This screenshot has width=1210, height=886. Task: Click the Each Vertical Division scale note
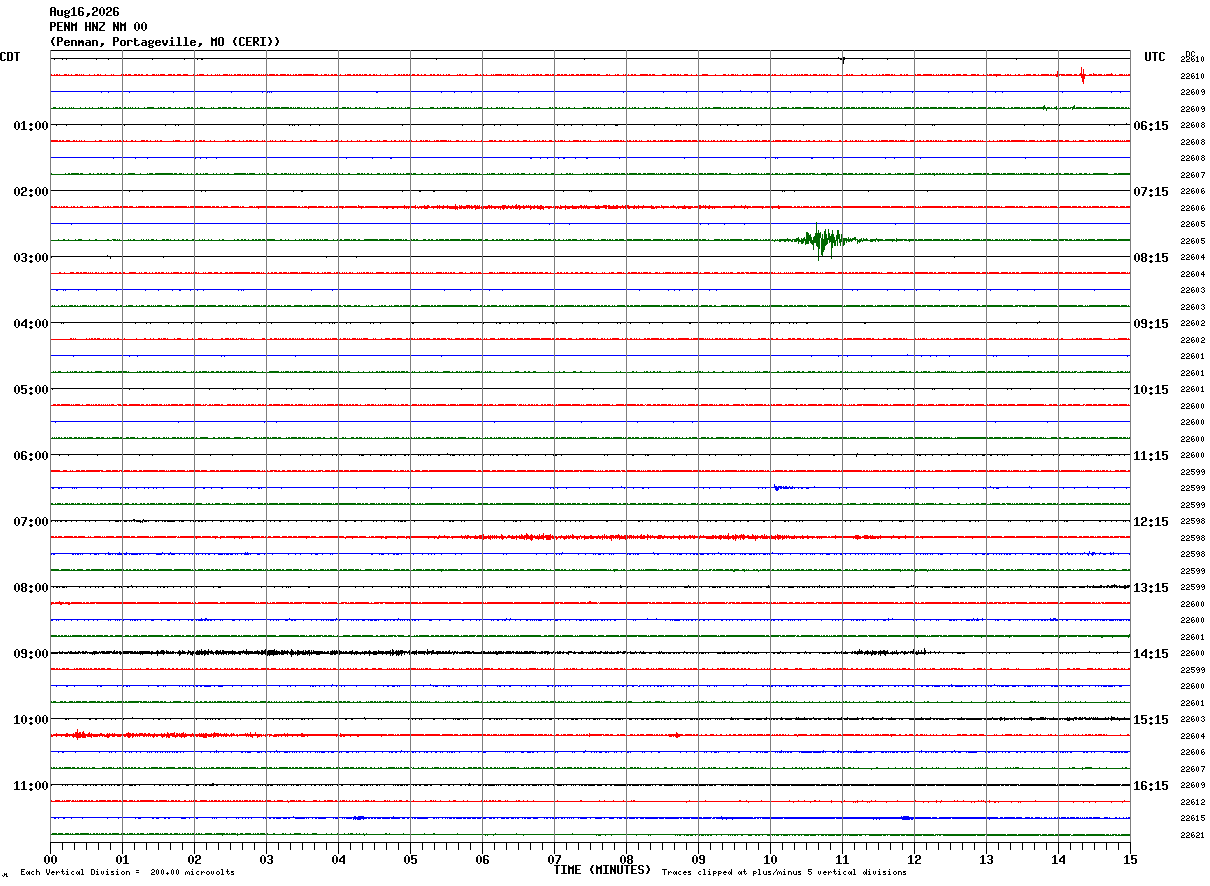[127, 873]
